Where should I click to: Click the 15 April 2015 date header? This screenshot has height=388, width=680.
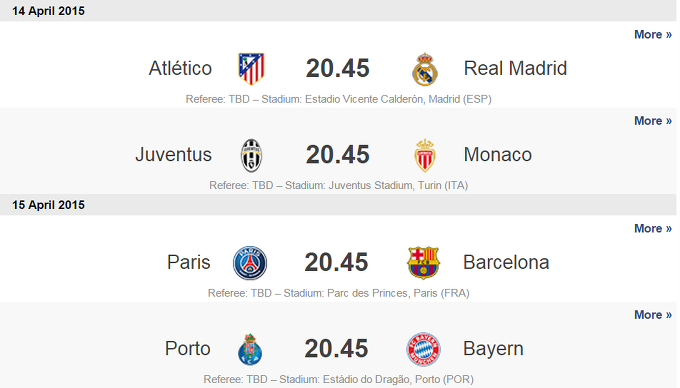pyautogui.click(x=48, y=205)
